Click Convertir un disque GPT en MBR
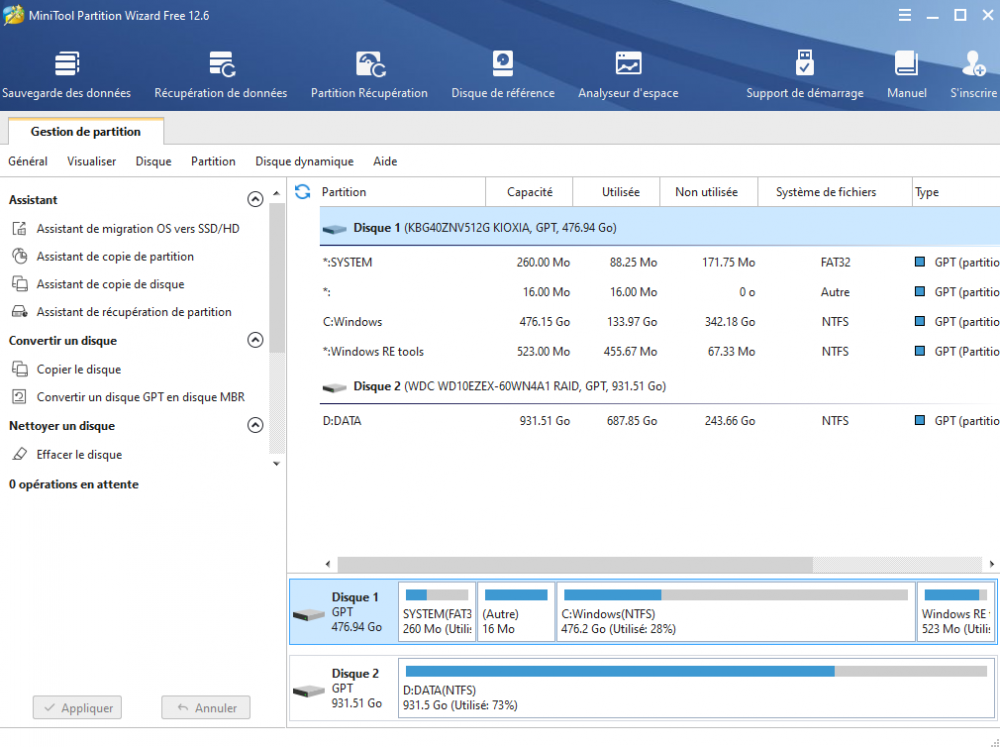This screenshot has height=747, width=1000. click(x=140, y=398)
